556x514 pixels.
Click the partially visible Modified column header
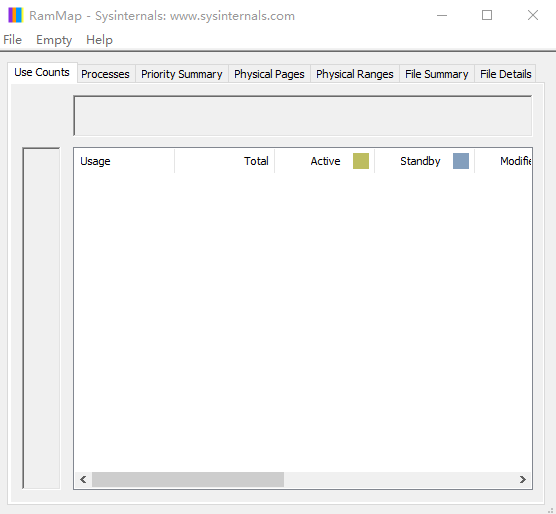503,161
